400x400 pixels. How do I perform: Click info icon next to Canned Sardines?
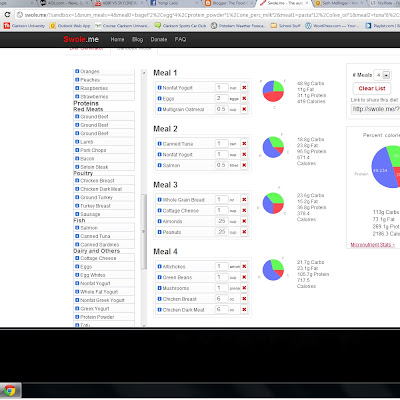tap(77, 244)
